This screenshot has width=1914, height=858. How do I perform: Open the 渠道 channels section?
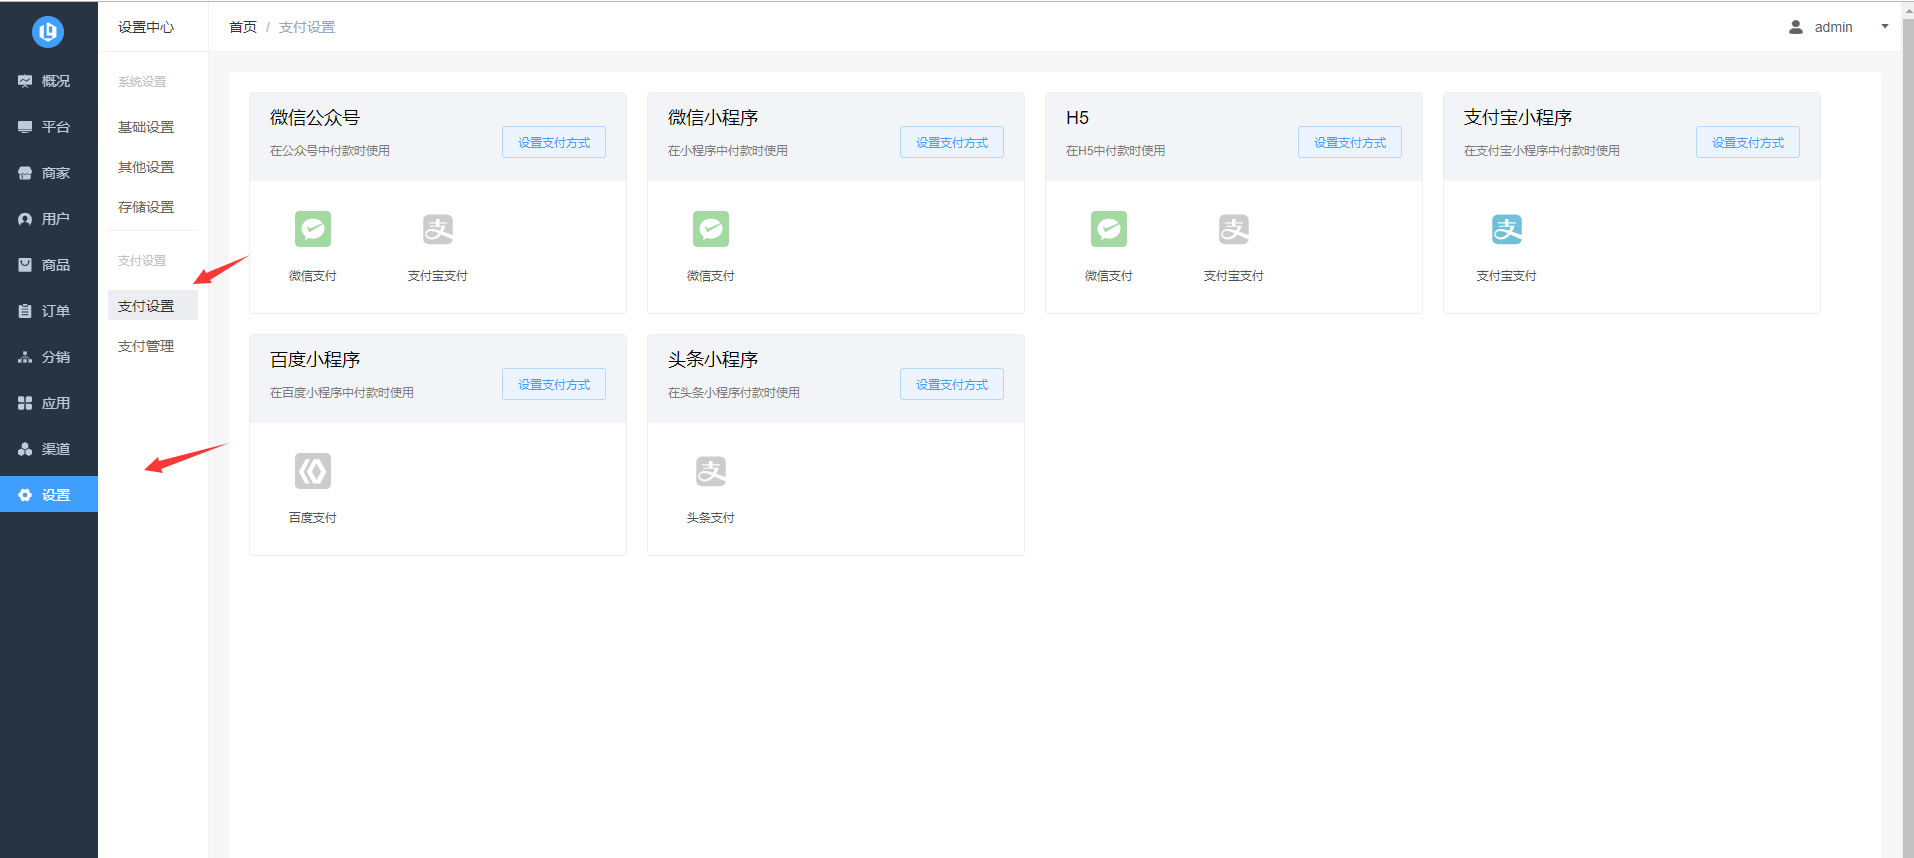point(49,449)
